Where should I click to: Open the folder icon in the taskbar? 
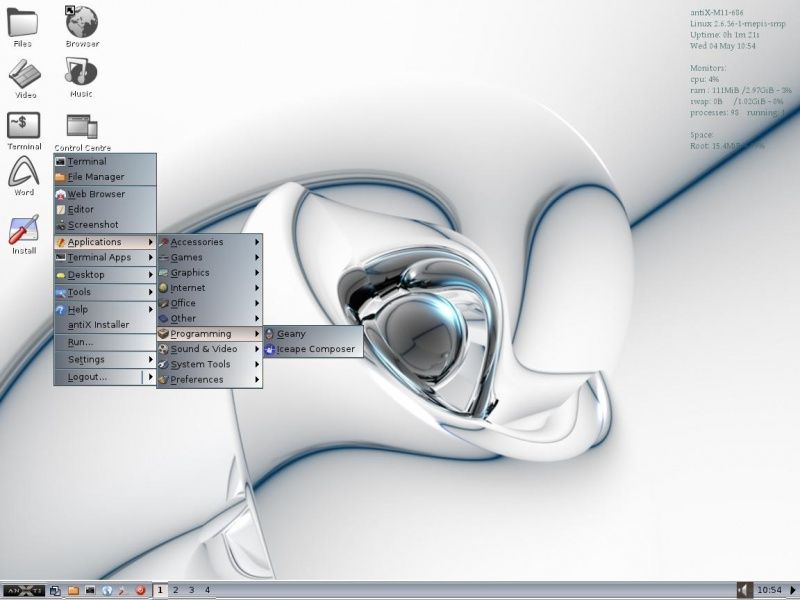tap(74, 590)
